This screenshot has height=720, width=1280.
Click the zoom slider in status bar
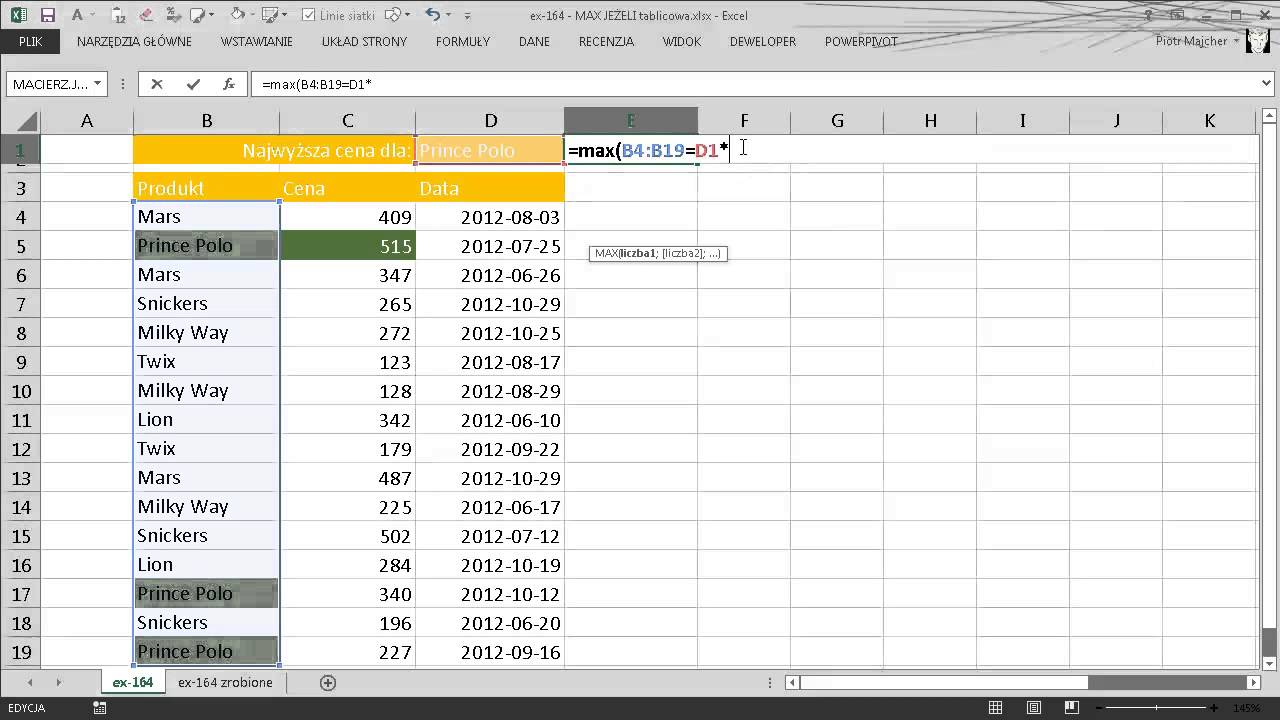pyautogui.click(x=1157, y=708)
